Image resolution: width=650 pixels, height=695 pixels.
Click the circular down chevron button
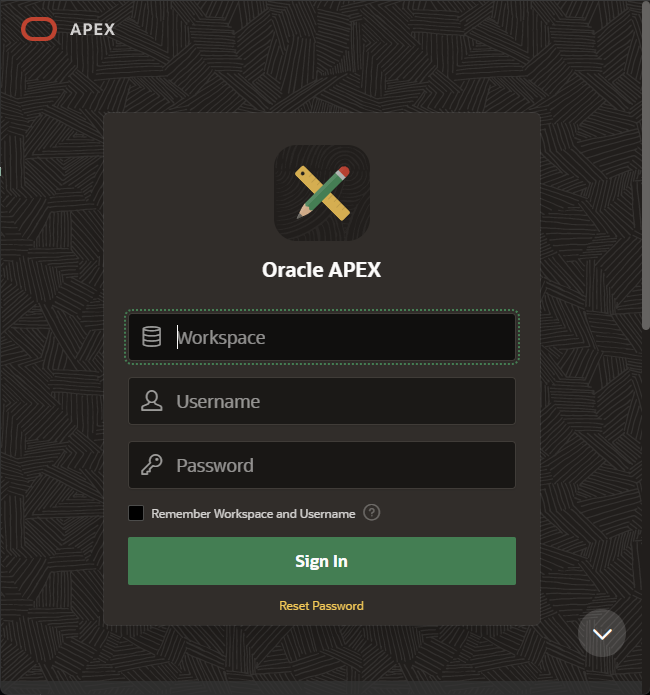coord(602,633)
